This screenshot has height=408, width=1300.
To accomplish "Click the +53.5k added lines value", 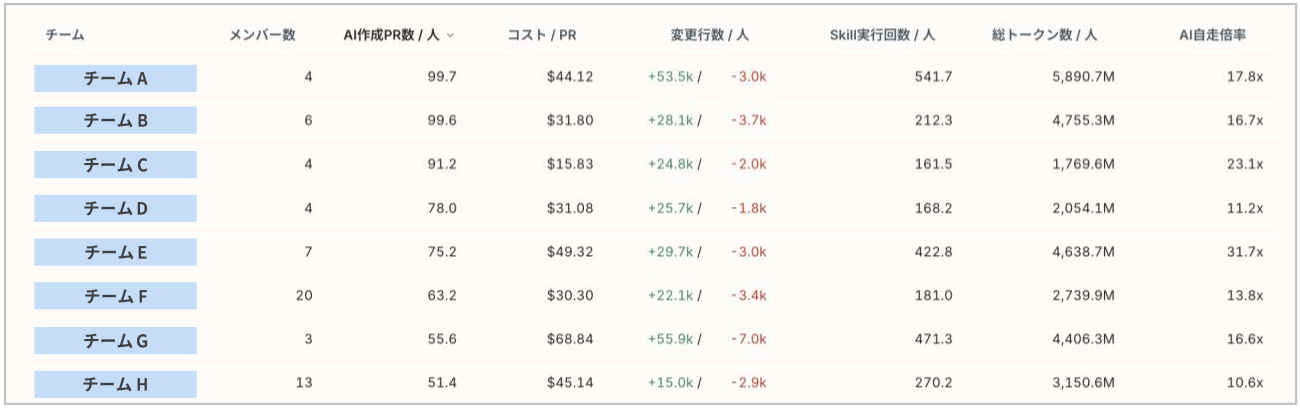I will point(670,77).
